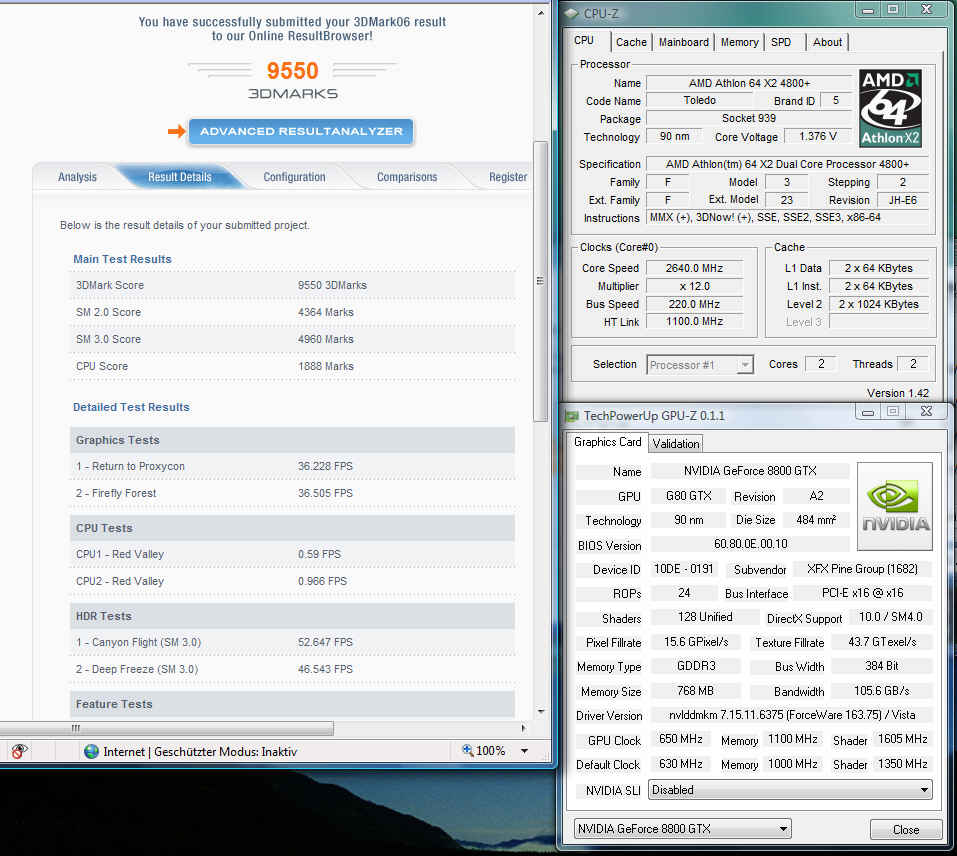Screen dimensions: 957x856
Task: Click the BIOS Version 60.80.0E.00.10 field
Action: click(x=750, y=544)
